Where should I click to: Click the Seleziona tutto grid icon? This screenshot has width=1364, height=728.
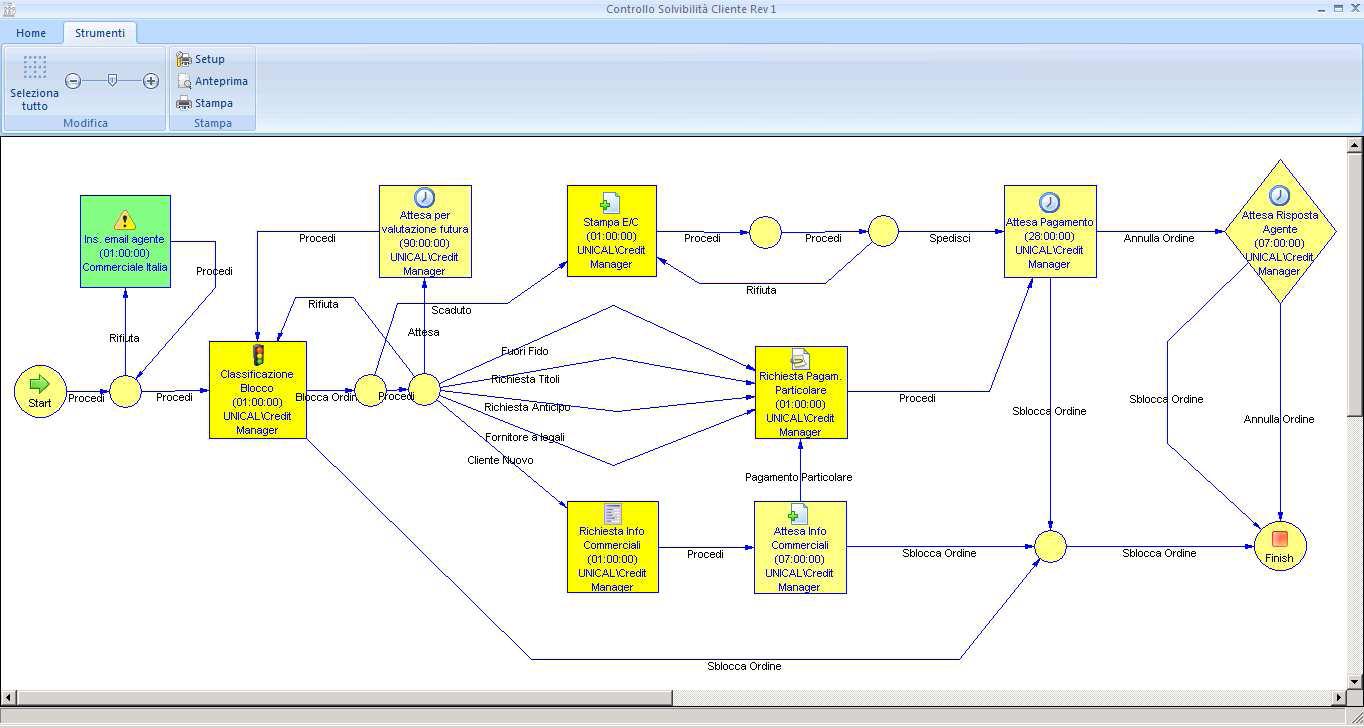coord(35,67)
